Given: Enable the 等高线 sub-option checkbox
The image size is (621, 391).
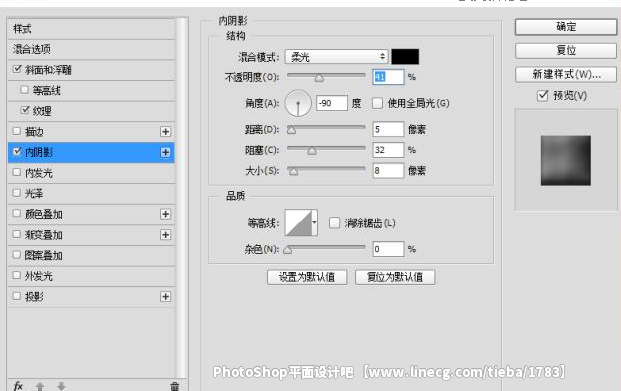Looking at the screenshot, I should coord(25,90).
